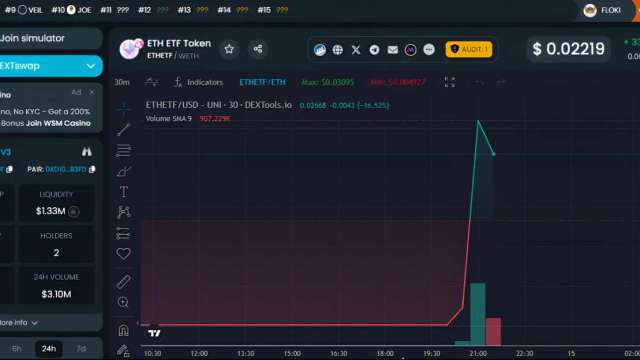Open the 30m timeframe selector
The width and height of the screenshot is (640, 360).
pyautogui.click(x=122, y=82)
